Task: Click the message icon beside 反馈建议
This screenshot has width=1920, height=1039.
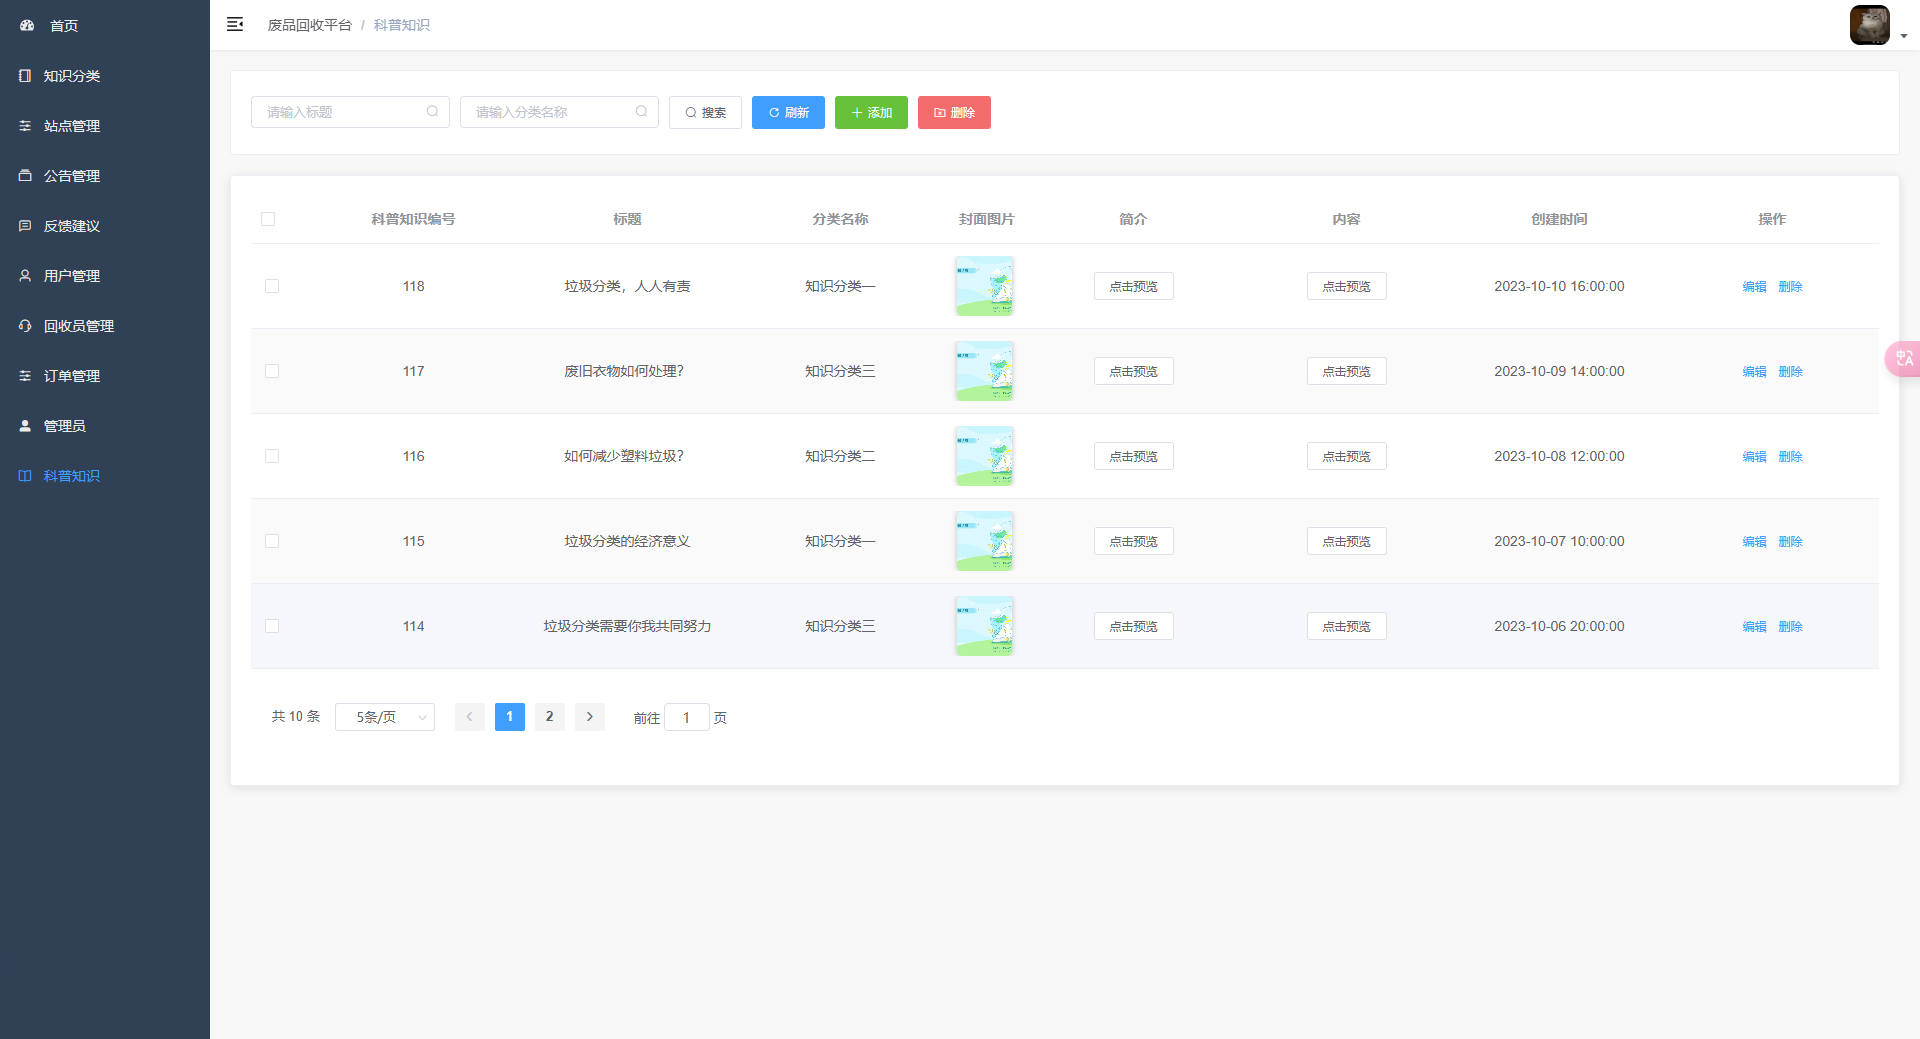Action: pos(25,226)
